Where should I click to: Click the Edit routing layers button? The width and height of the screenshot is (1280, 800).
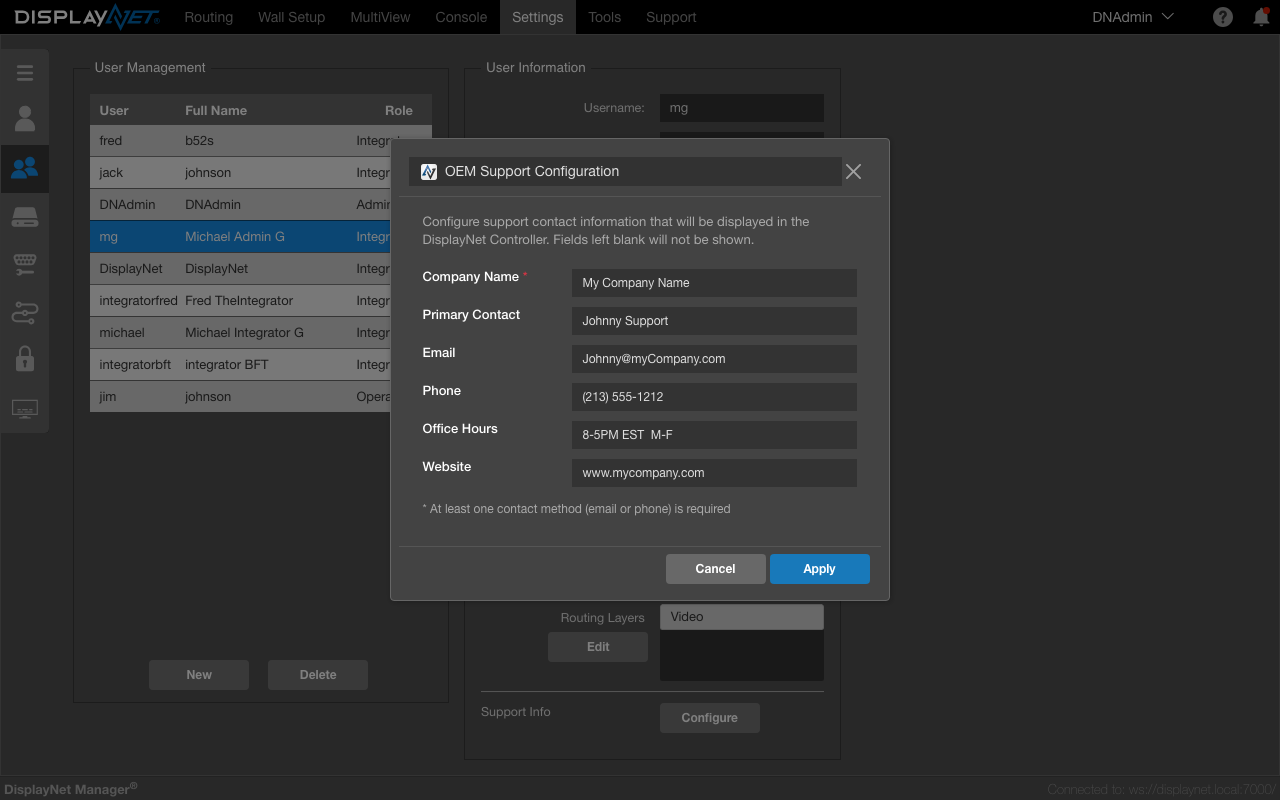(598, 647)
